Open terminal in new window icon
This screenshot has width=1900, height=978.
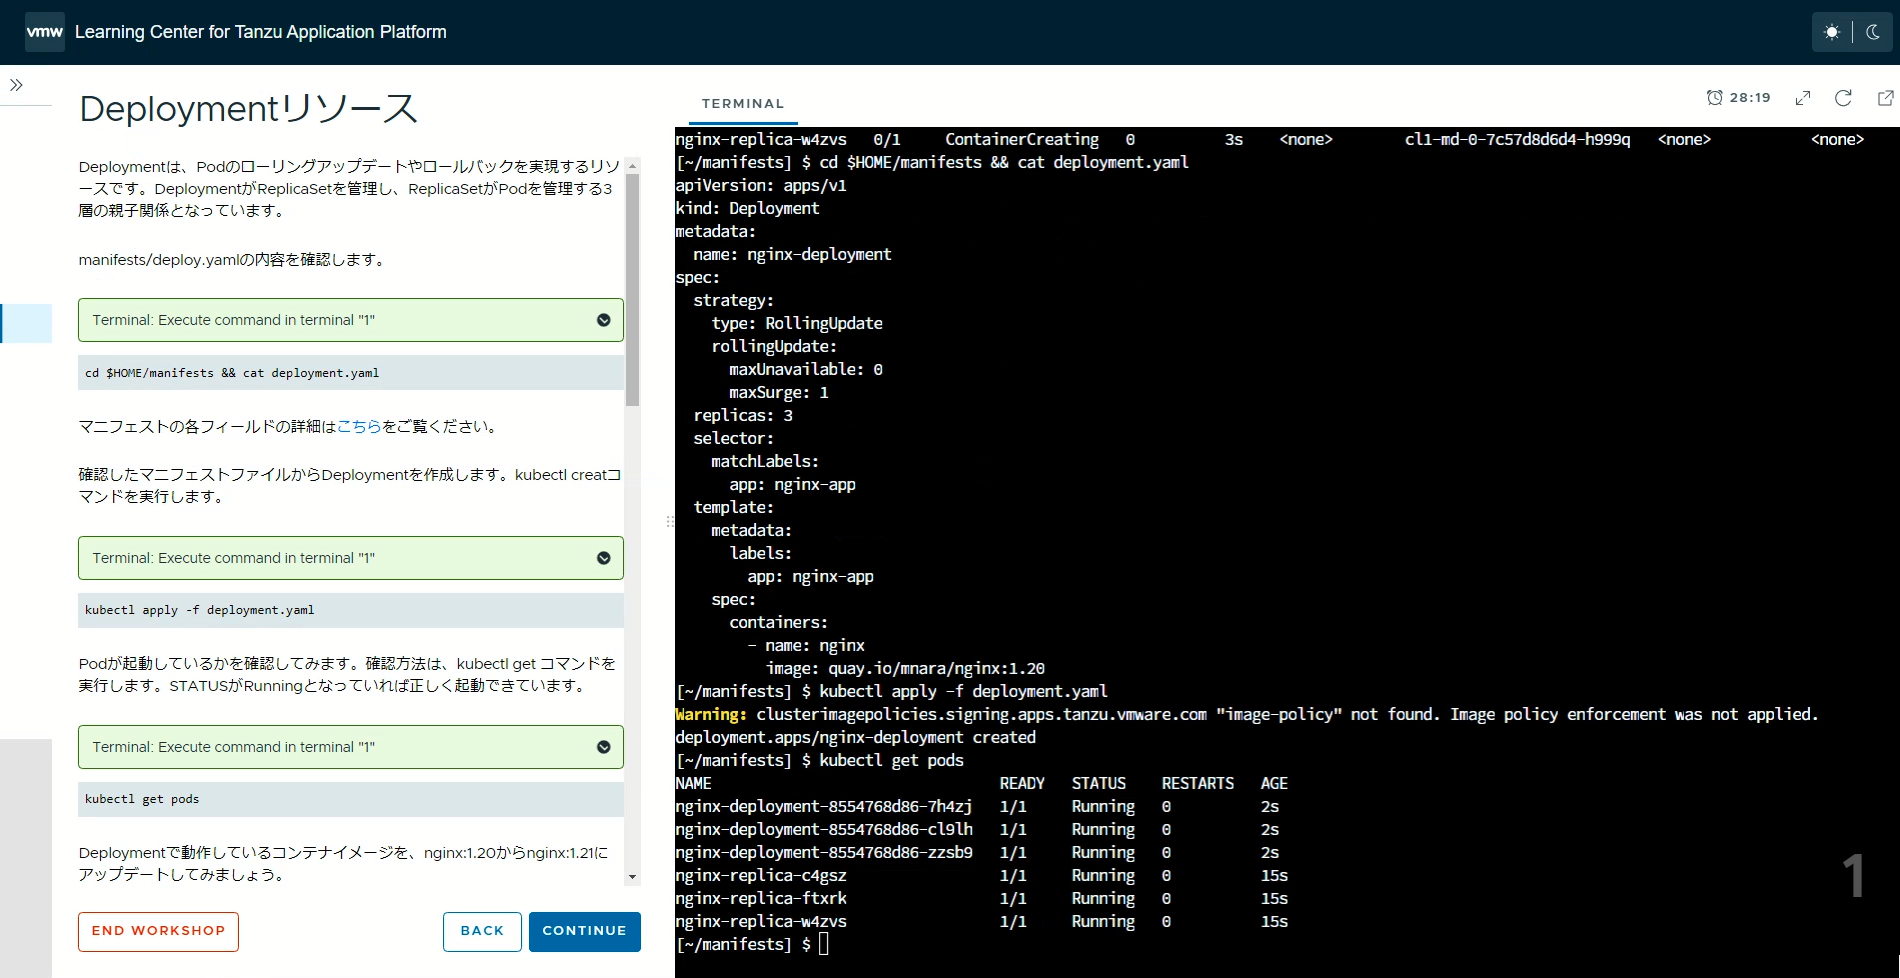pos(1886,97)
